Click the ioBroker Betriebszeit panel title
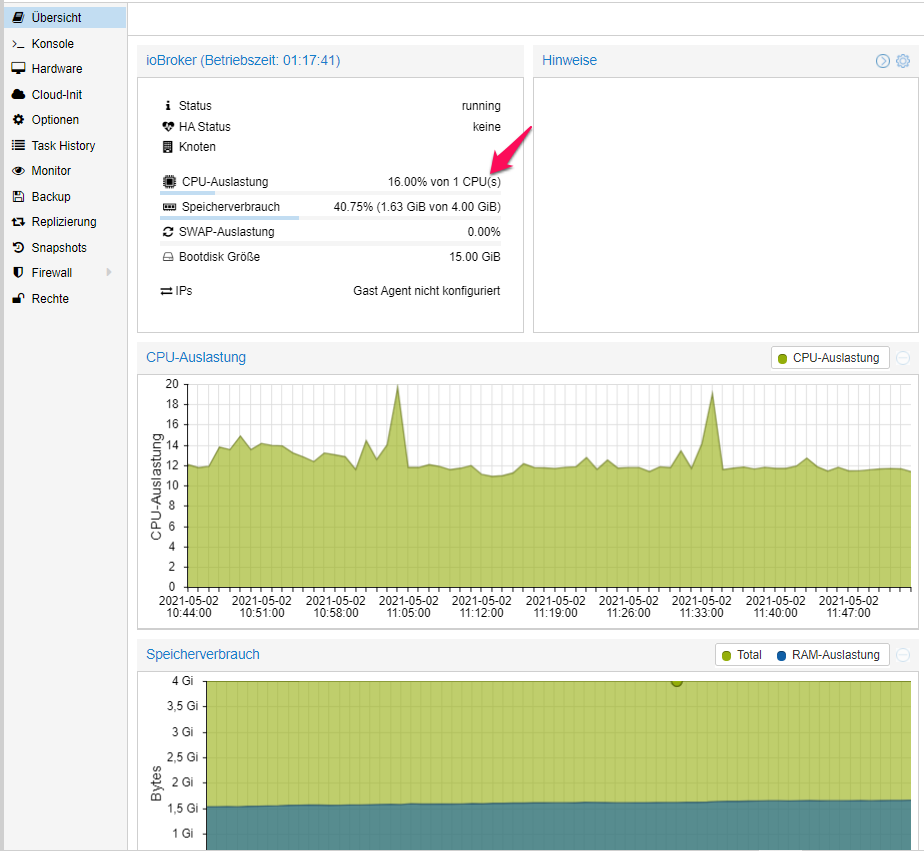Screen dimensions: 924x851 pos(243,61)
